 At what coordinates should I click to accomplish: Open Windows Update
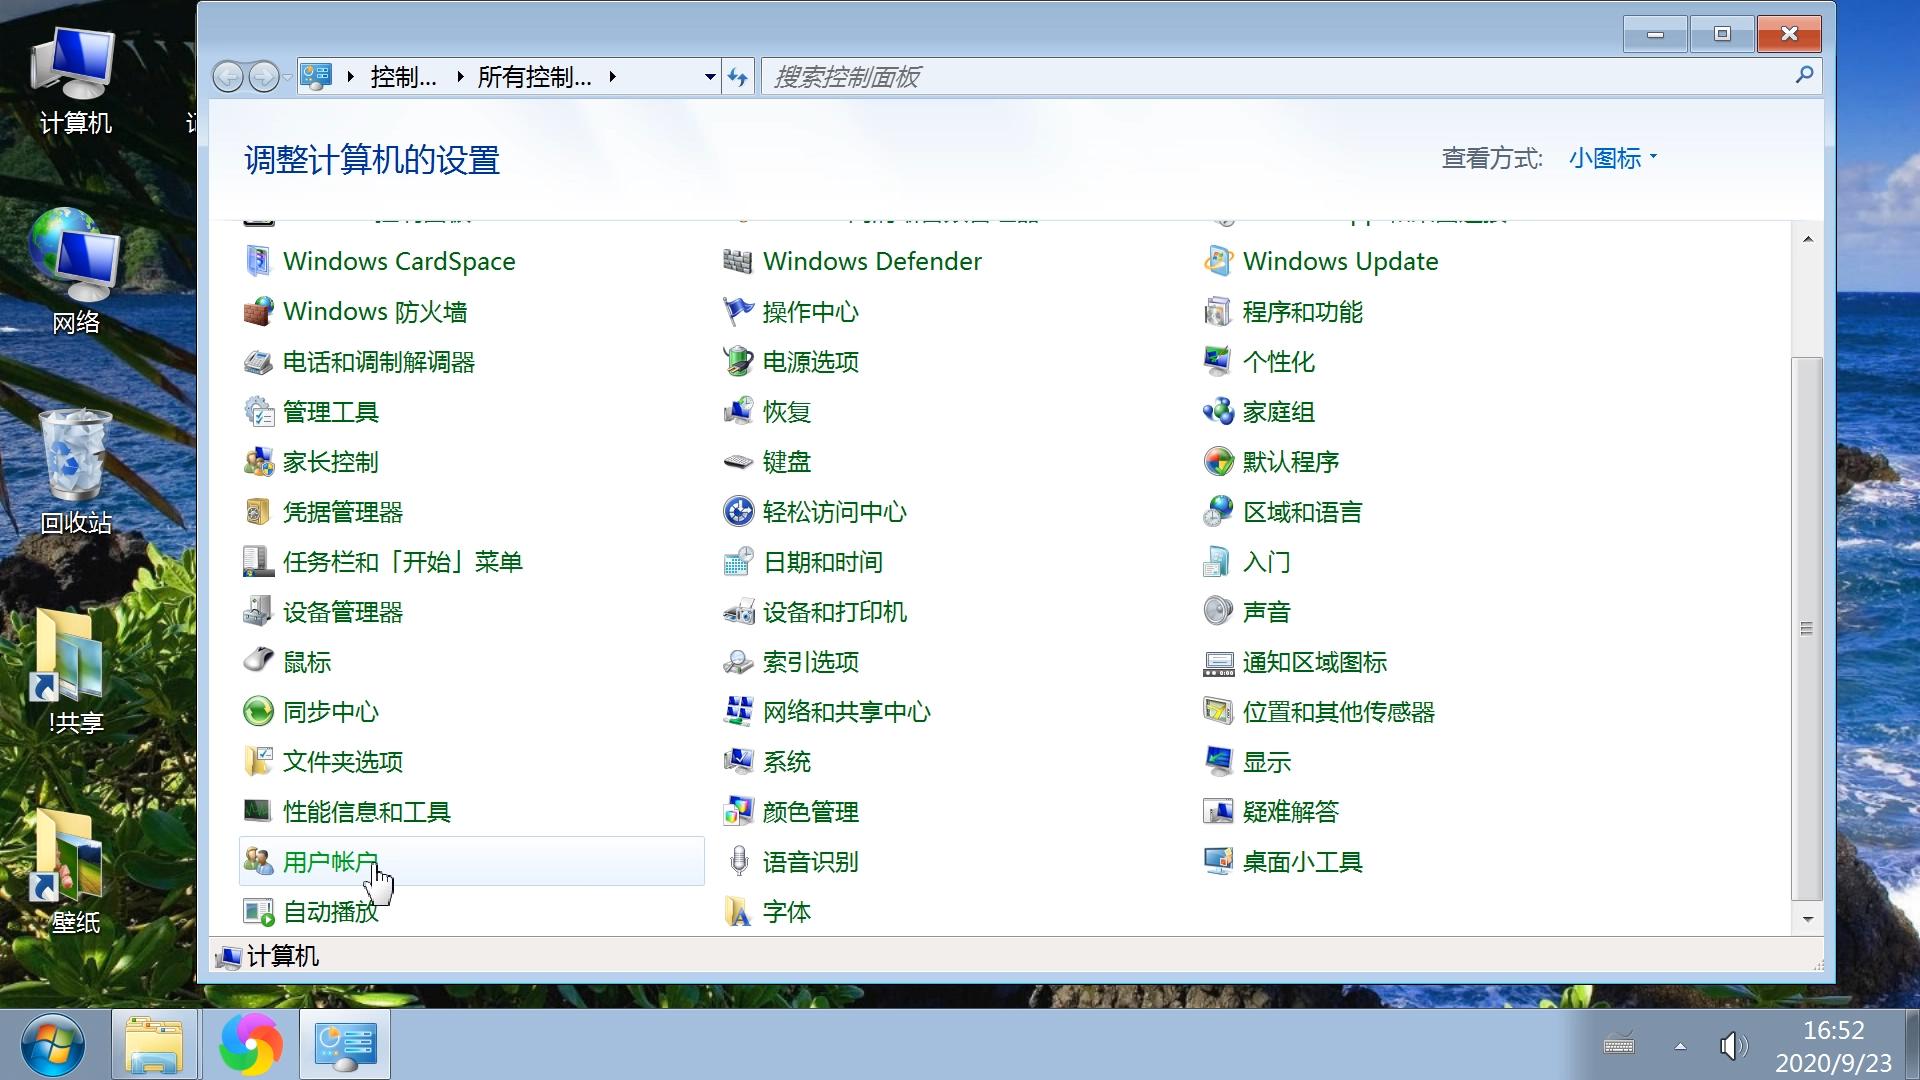pos(1340,261)
